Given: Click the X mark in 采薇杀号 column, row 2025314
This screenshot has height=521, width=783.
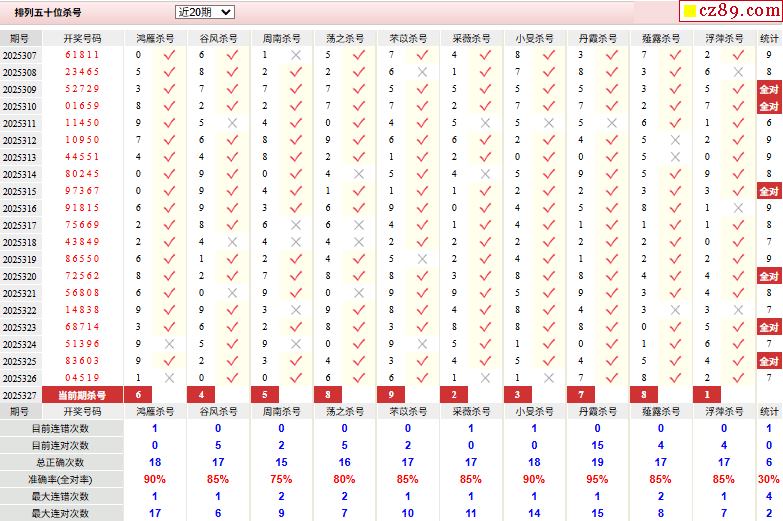Looking at the screenshot, I should (x=485, y=174).
